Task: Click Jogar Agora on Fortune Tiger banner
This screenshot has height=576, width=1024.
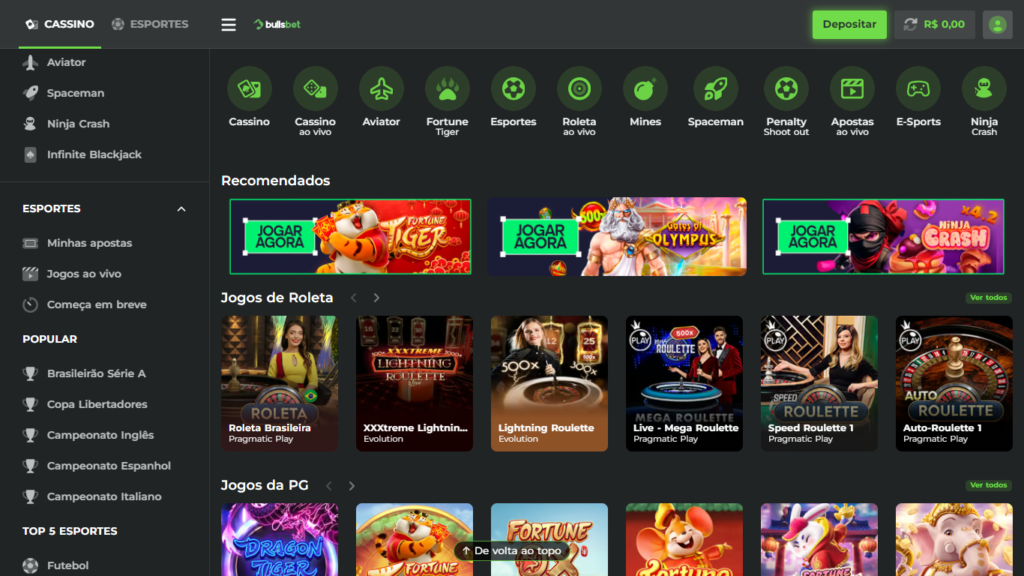Action: tap(280, 237)
